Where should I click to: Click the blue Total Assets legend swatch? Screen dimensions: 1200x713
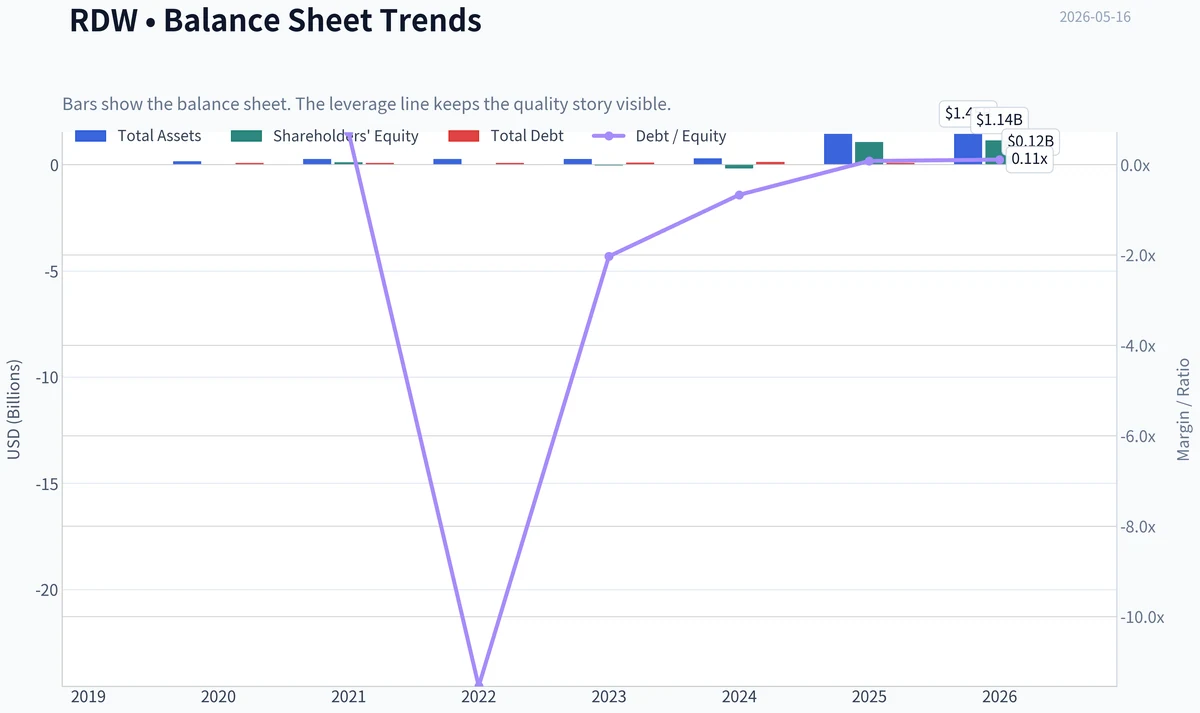click(90, 136)
